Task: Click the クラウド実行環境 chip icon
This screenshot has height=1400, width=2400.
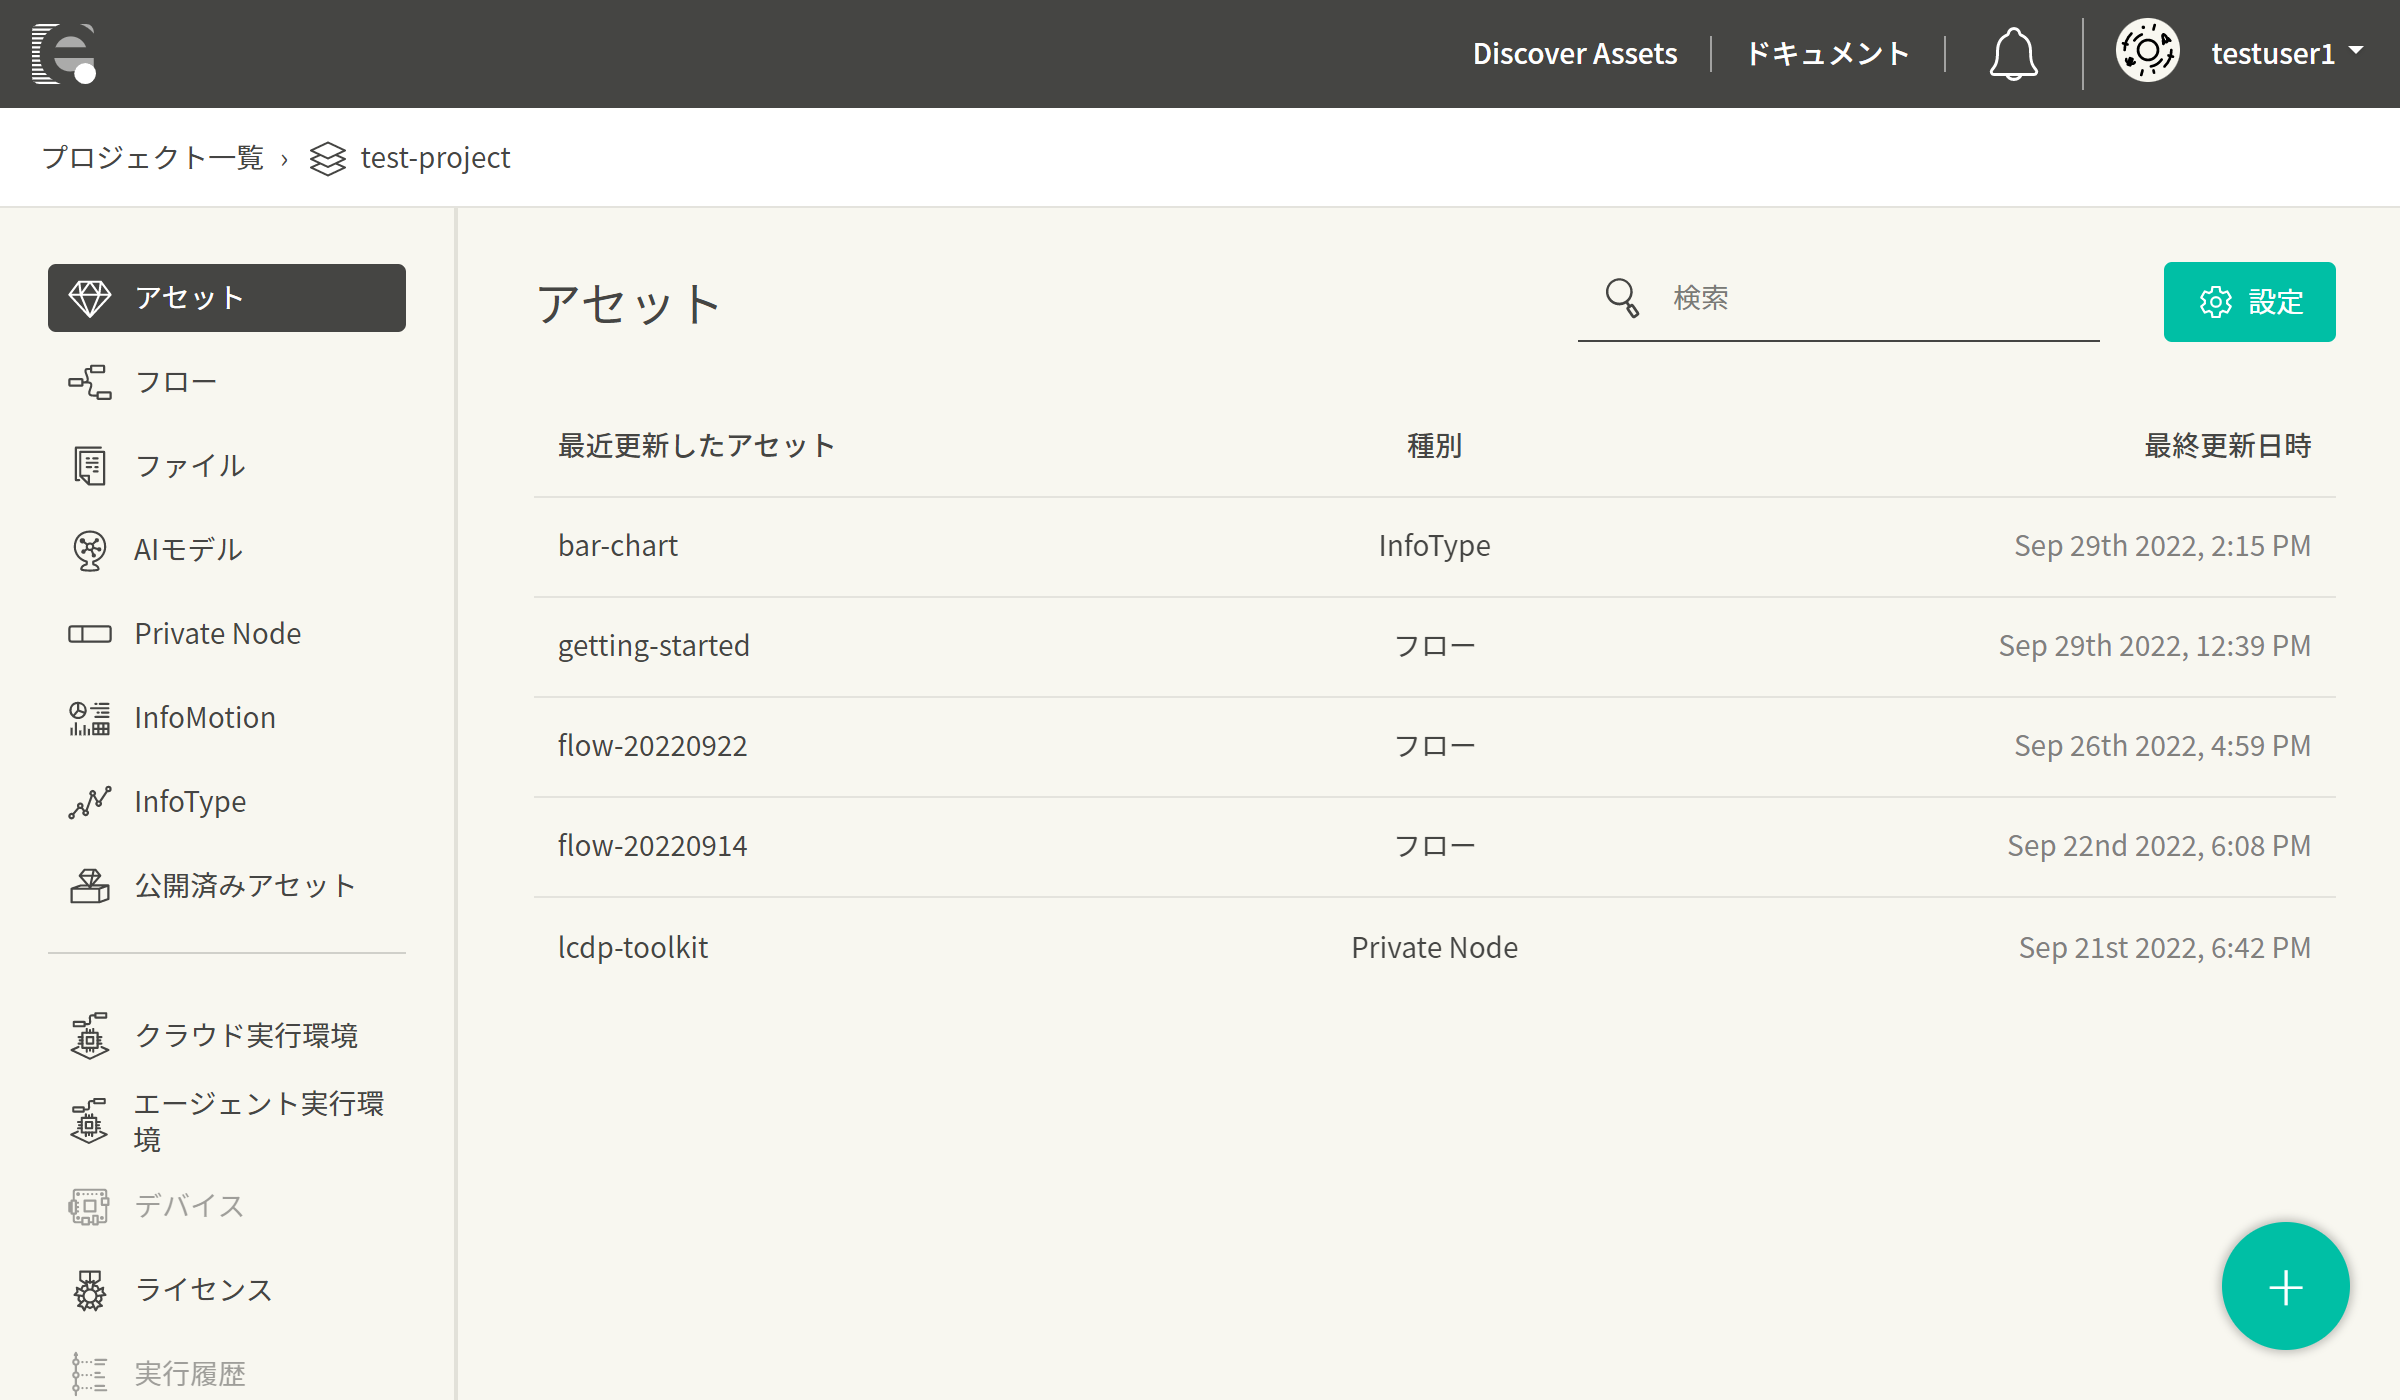Action: click(x=90, y=1036)
